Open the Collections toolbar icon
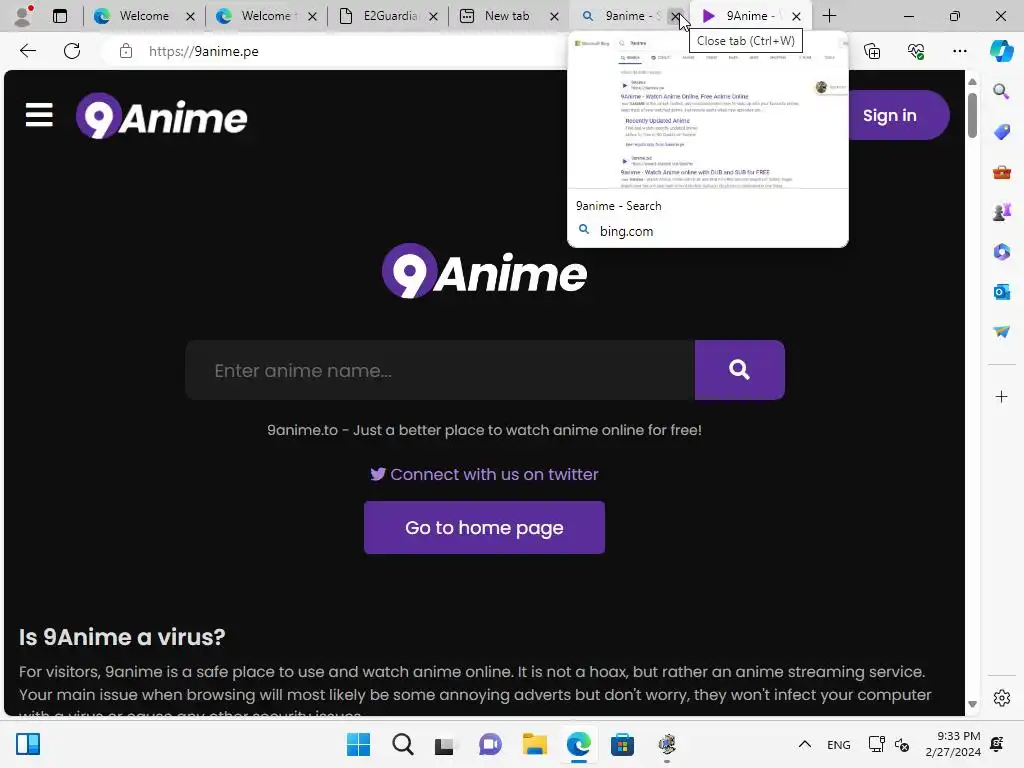Screen dimensions: 1024x768 click(872, 51)
